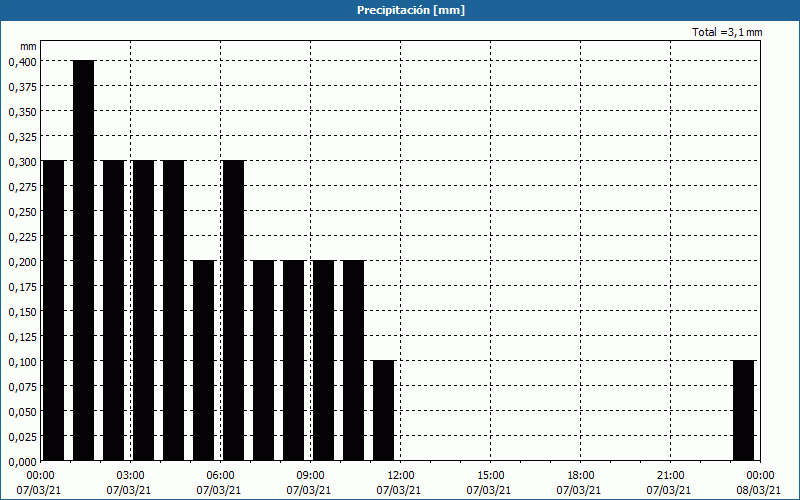Click the 0,200 mm bar just before 06:00
Image resolution: width=800 pixels, height=500 pixels.
tap(204, 360)
